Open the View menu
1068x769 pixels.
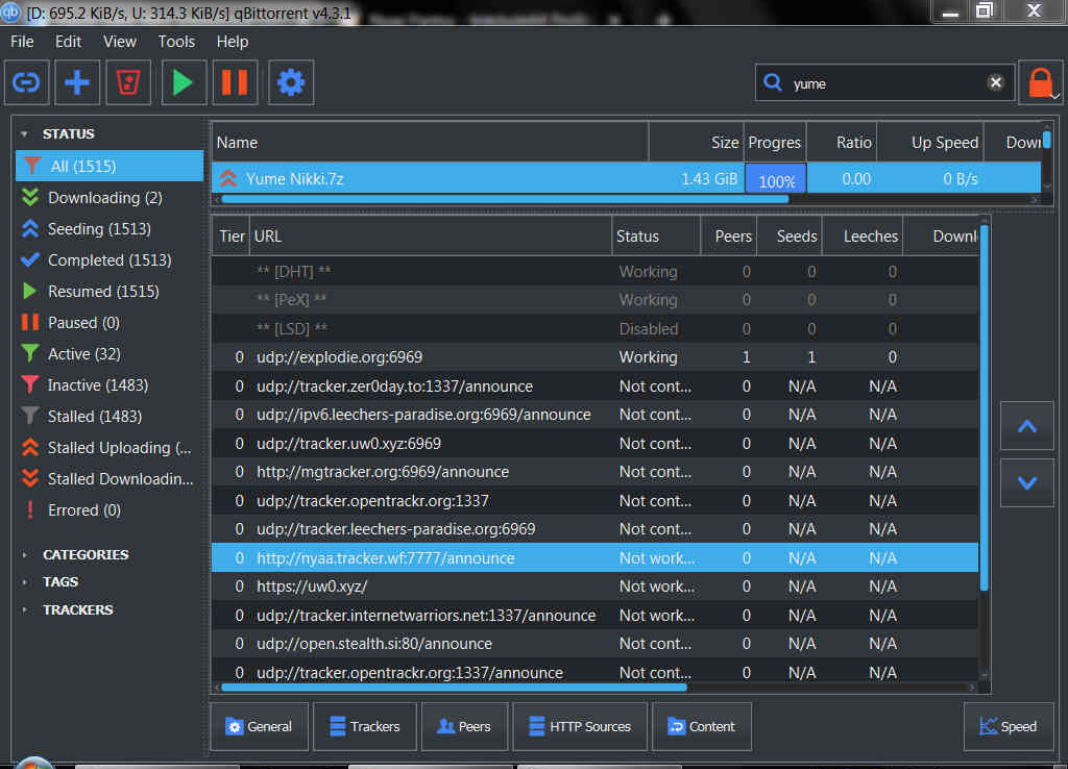tap(119, 42)
